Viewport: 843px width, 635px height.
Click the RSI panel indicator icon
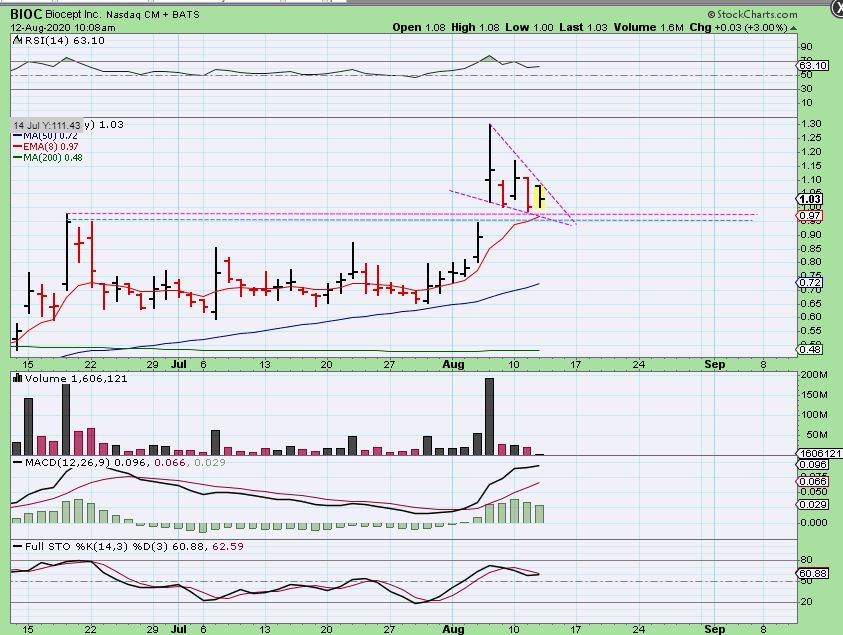coord(17,40)
